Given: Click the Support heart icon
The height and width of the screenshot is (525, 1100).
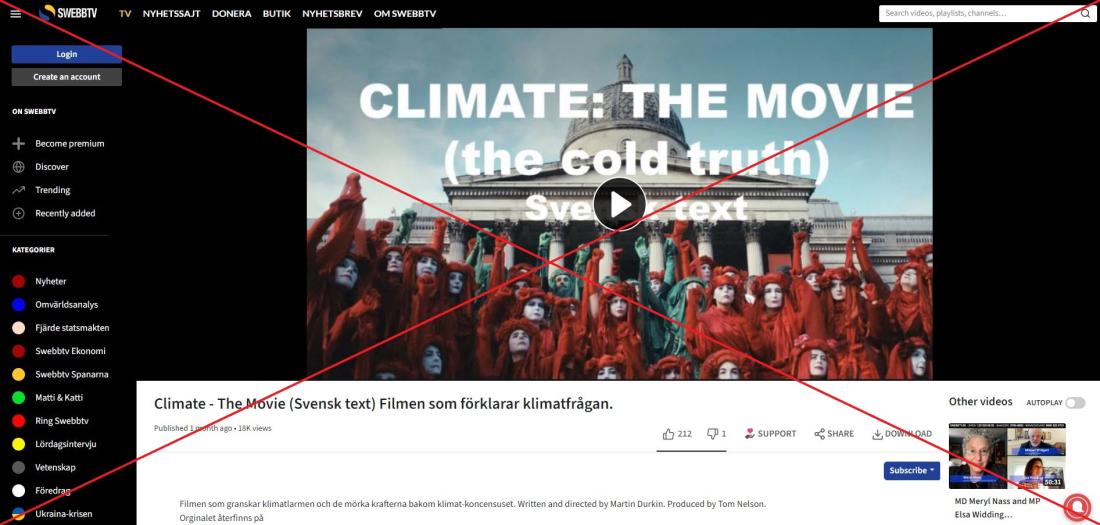Looking at the screenshot, I should click(x=749, y=434).
